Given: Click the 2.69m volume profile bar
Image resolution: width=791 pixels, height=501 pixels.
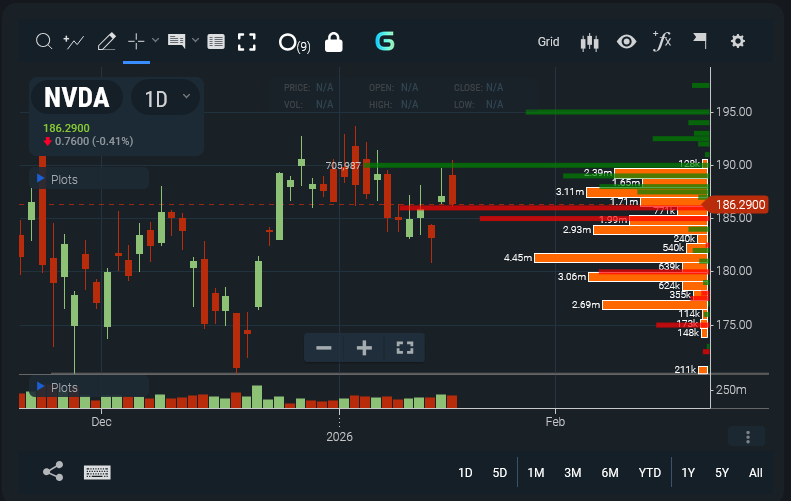Looking at the screenshot, I should pyautogui.click(x=655, y=305).
